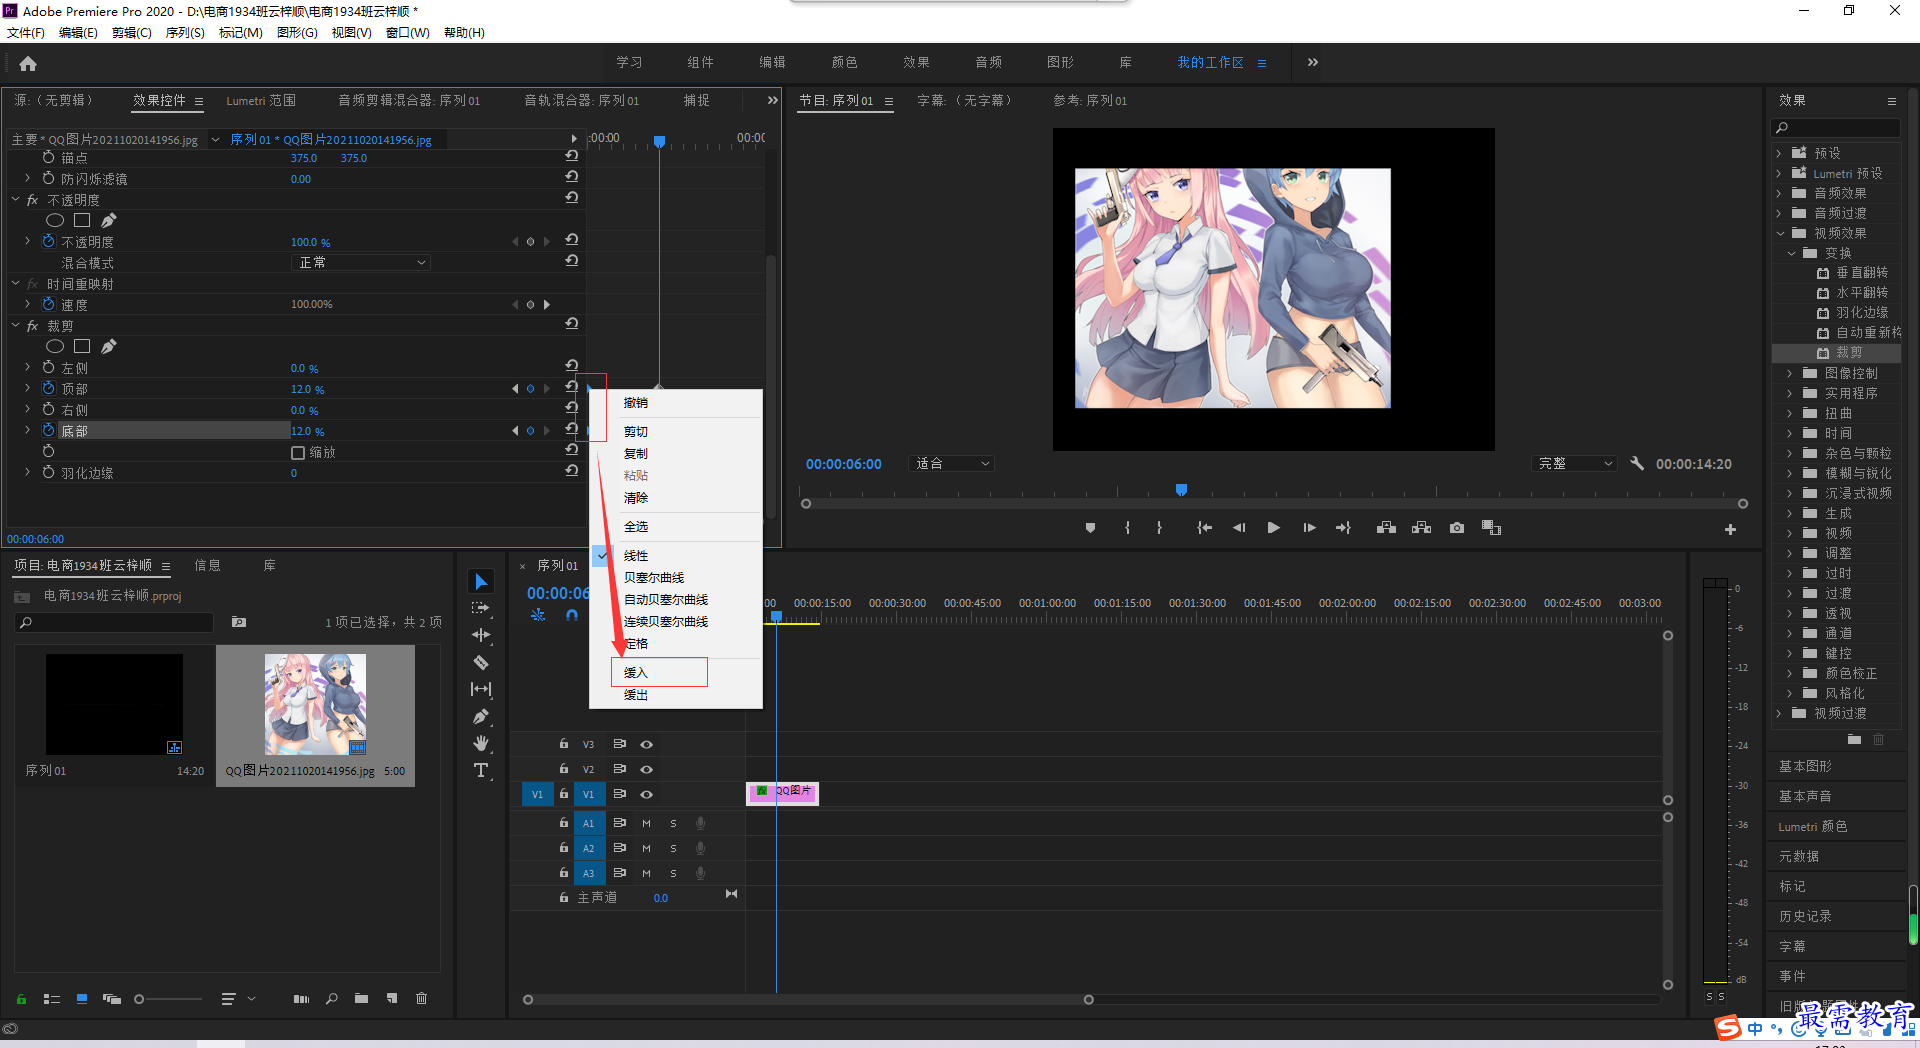
Task: Select the Selection tool arrow
Action: pos(481,581)
